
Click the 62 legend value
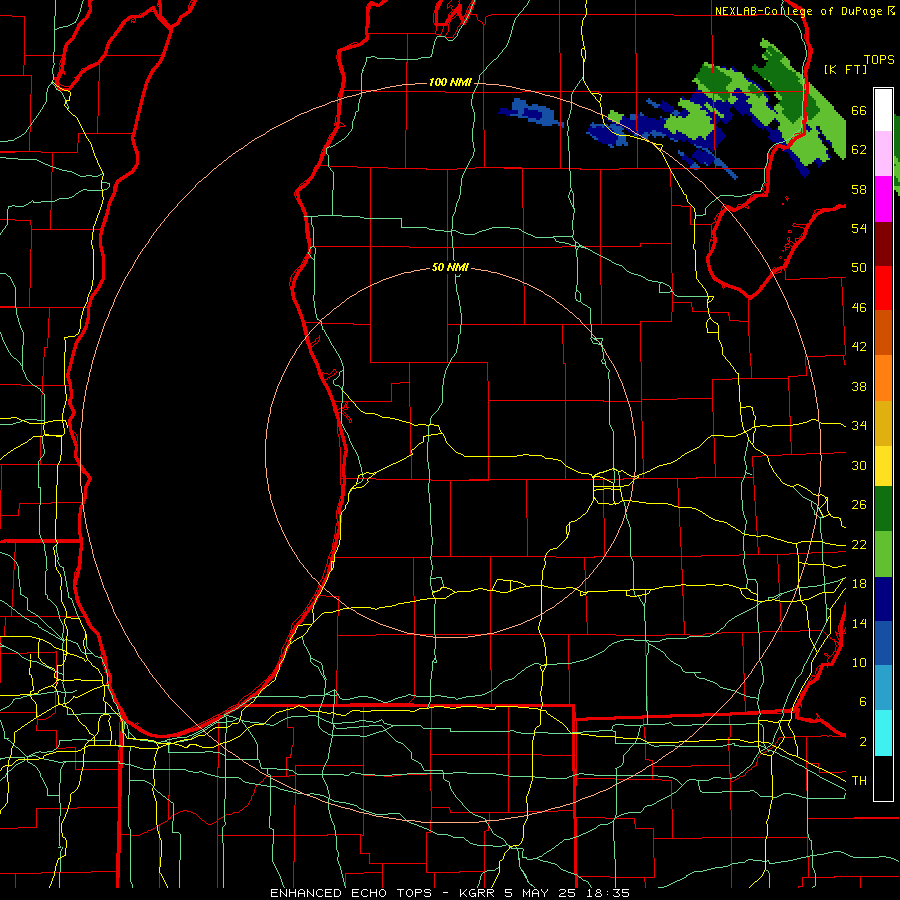point(859,149)
